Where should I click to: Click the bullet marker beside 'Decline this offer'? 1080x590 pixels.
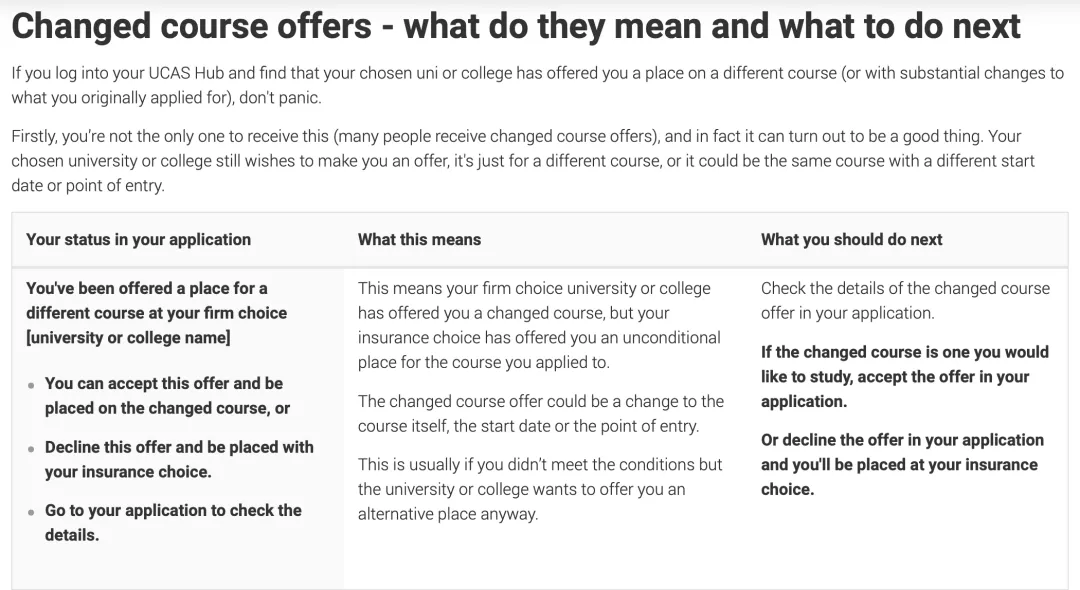click(31, 449)
